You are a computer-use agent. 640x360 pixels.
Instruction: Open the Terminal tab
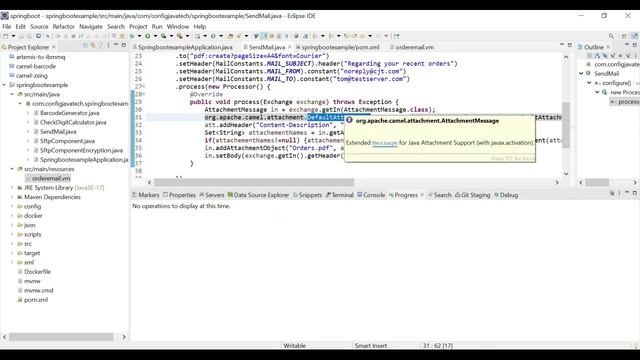coord(340,195)
